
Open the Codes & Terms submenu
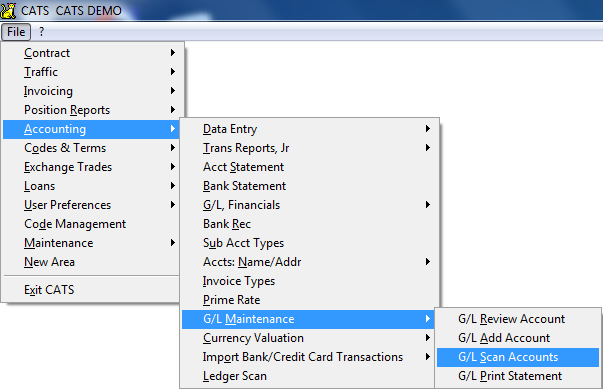pos(91,148)
